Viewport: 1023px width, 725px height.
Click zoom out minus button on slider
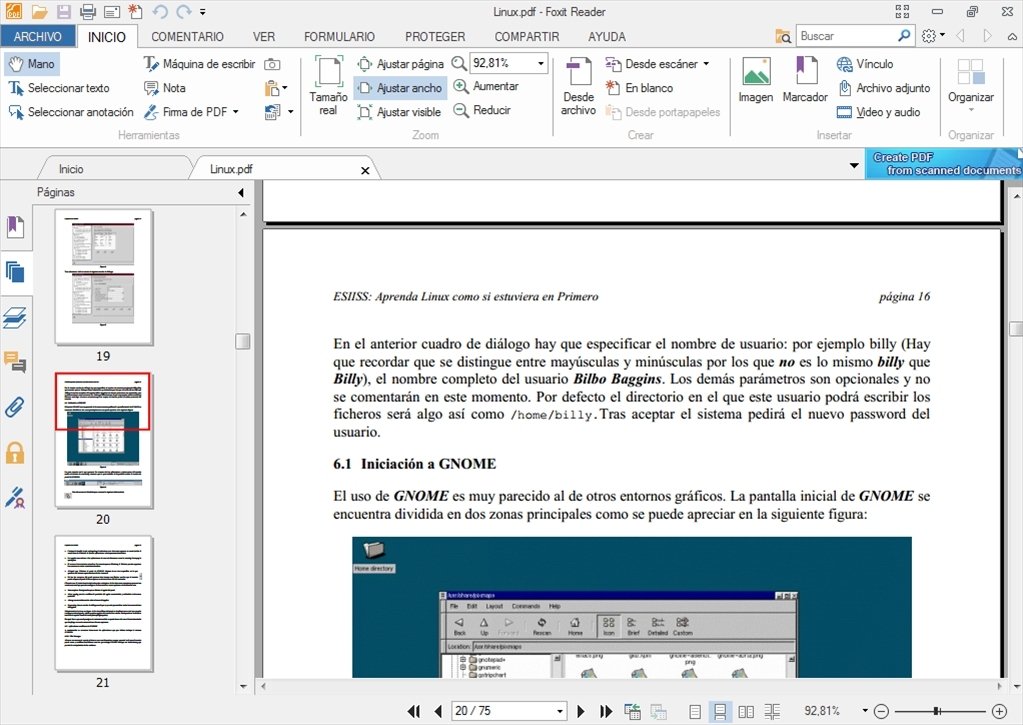point(881,711)
